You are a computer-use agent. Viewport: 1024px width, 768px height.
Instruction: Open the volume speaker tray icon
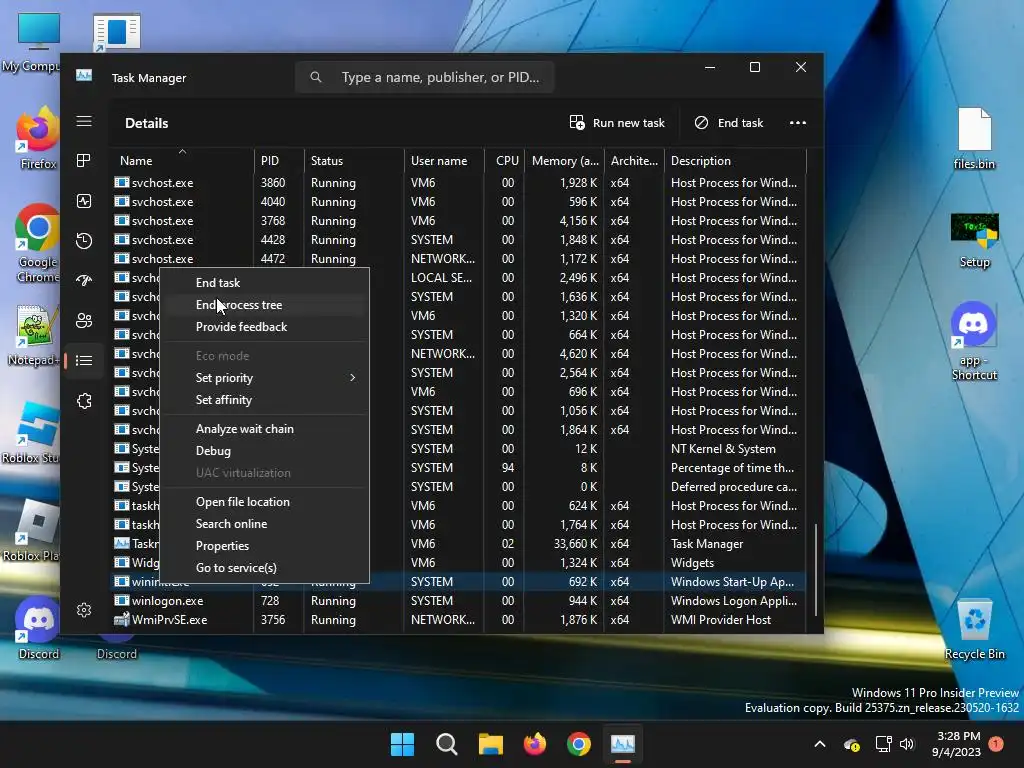pos(907,744)
